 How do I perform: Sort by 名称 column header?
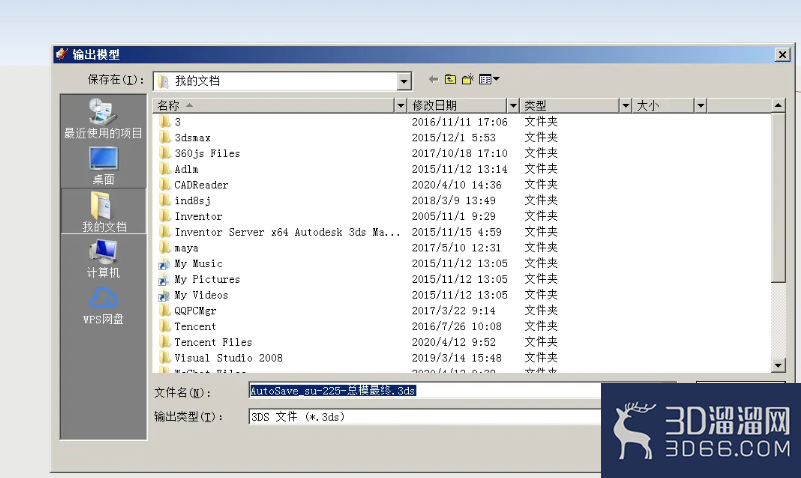[x=274, y=106]
